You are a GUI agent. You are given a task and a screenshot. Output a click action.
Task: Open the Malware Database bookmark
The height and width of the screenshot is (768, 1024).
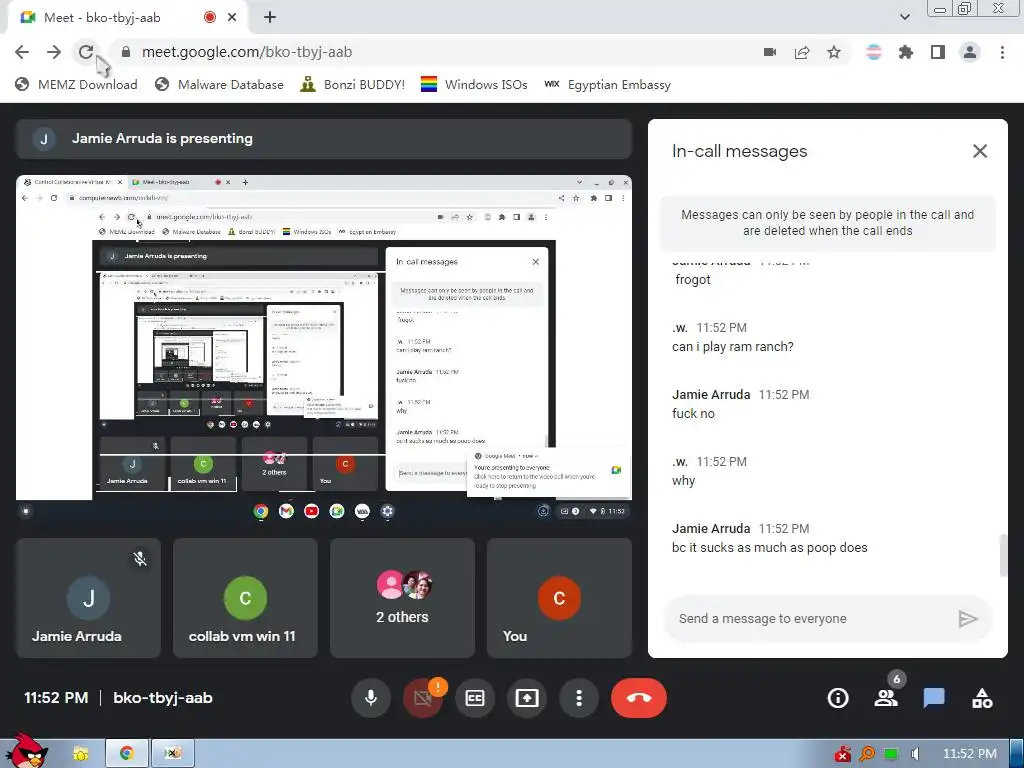coord(219,84)
